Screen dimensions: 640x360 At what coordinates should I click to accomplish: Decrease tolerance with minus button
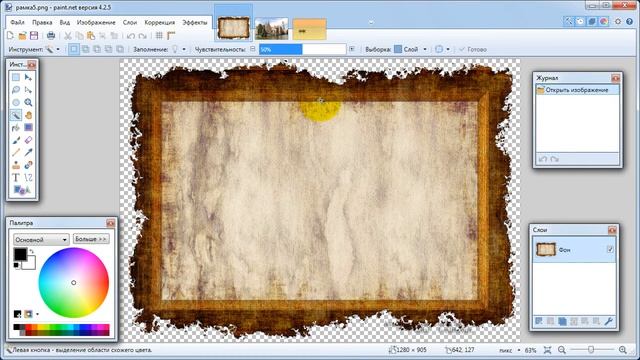(253, 49)
